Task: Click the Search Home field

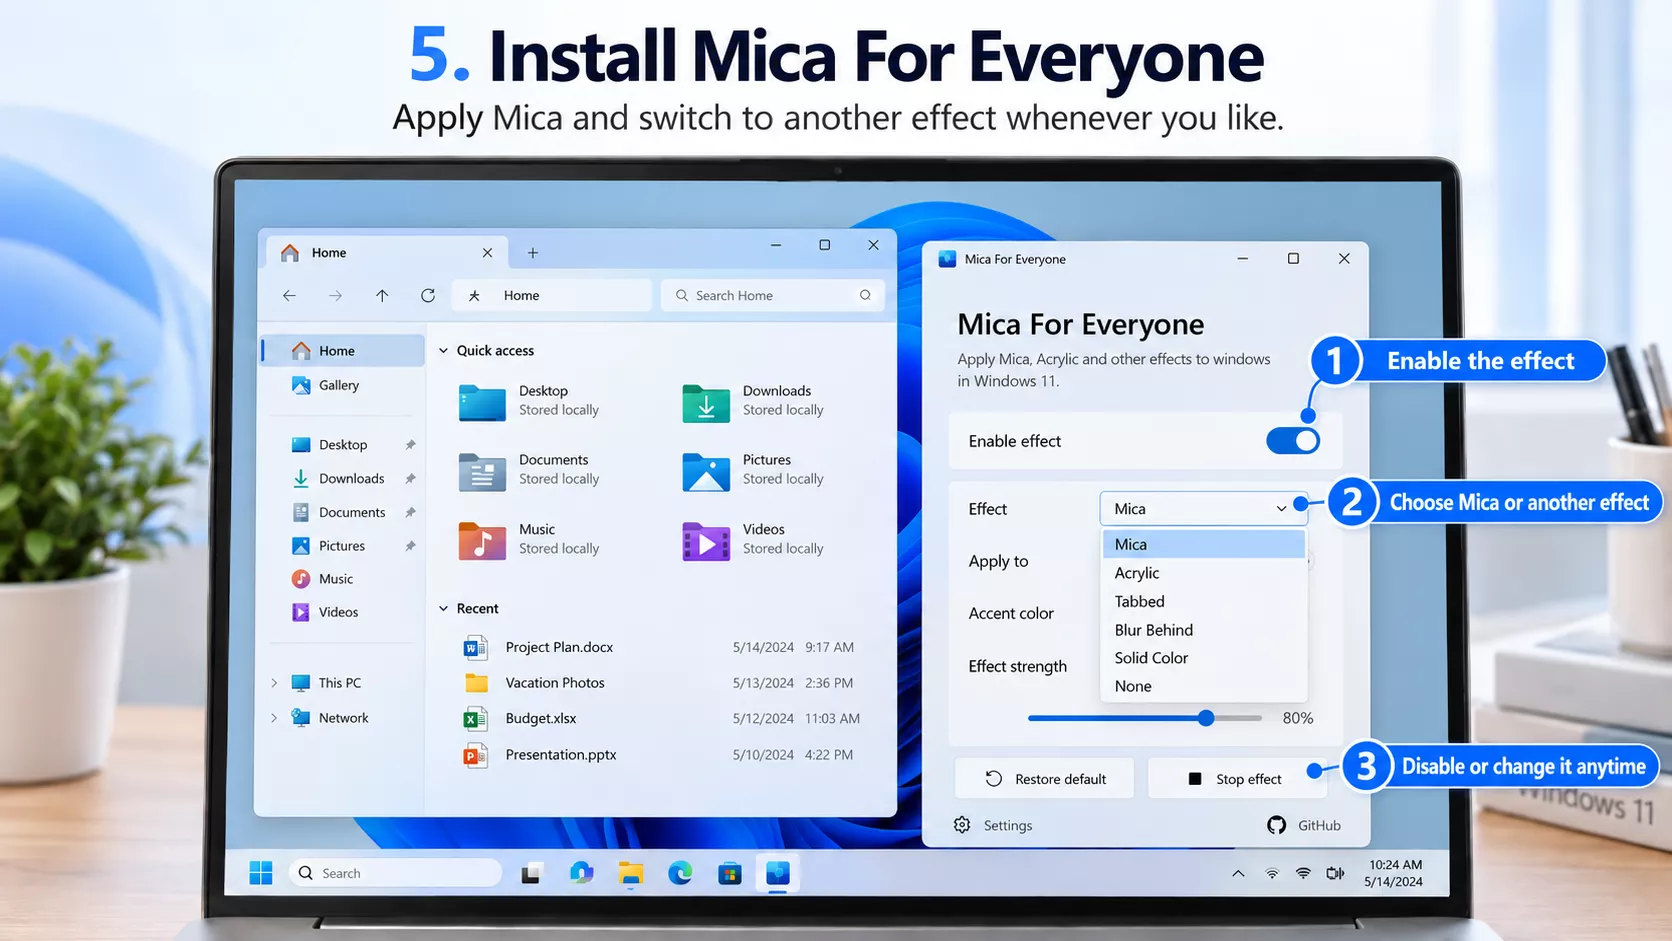Action: coord(773,296)
